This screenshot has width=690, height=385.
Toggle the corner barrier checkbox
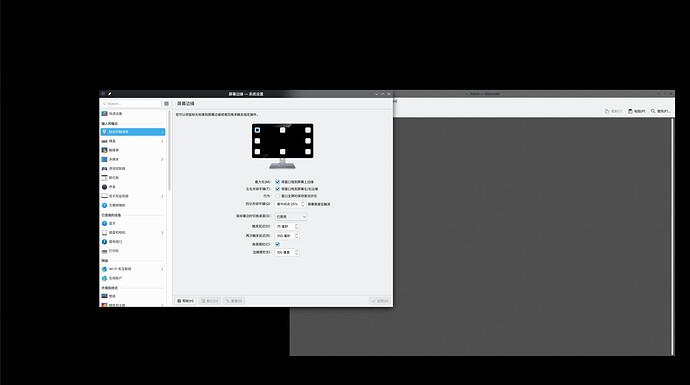point(278,244)
